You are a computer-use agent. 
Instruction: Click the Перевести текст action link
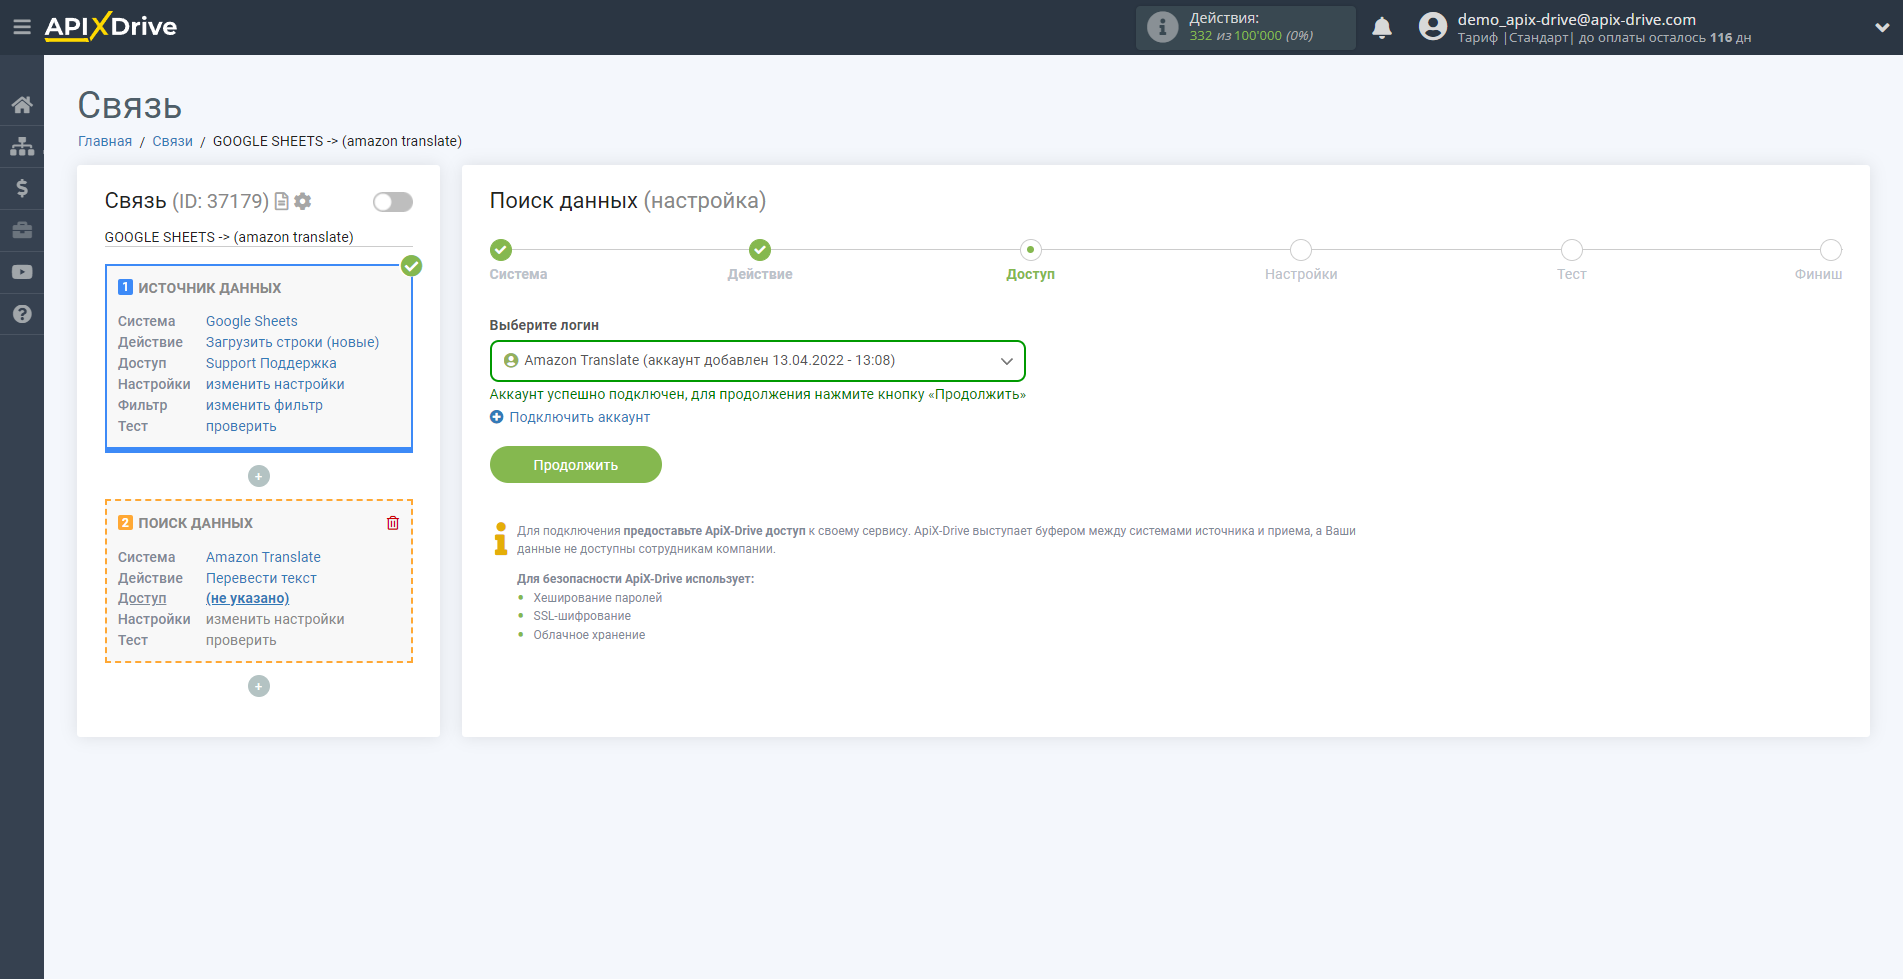tap(261, 578)
